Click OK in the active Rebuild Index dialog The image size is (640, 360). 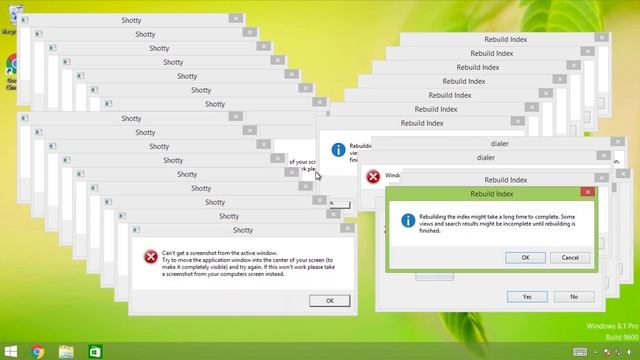525,258
